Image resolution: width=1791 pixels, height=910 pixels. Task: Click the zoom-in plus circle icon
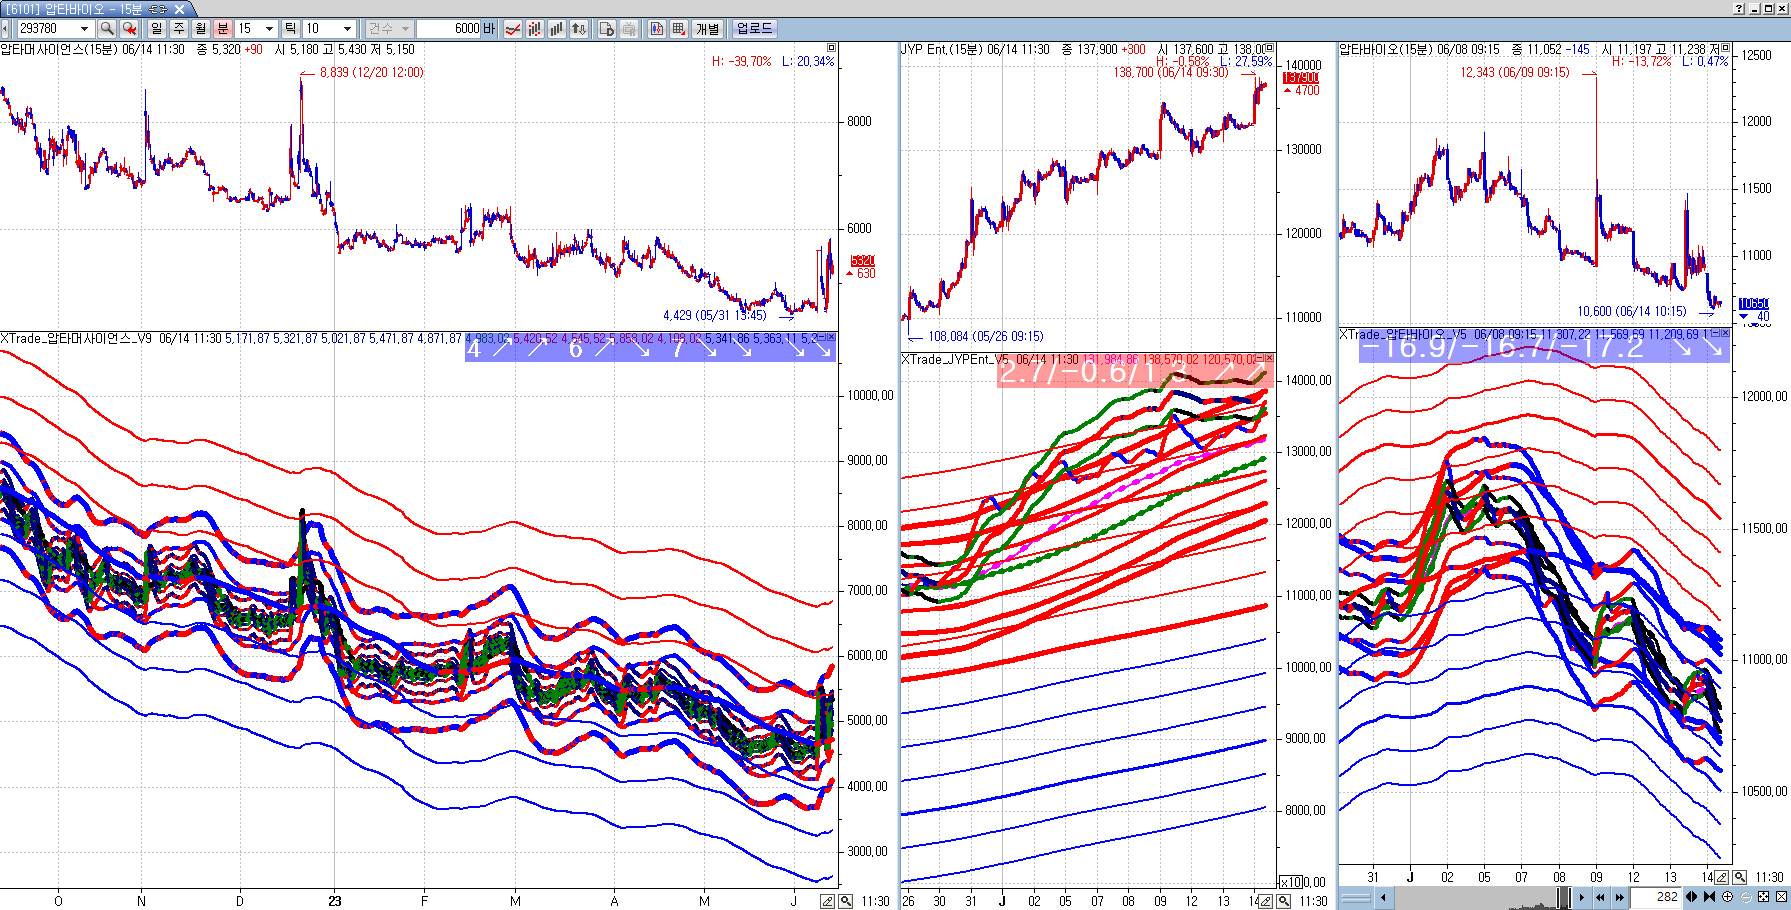[x=1727, y=897]
